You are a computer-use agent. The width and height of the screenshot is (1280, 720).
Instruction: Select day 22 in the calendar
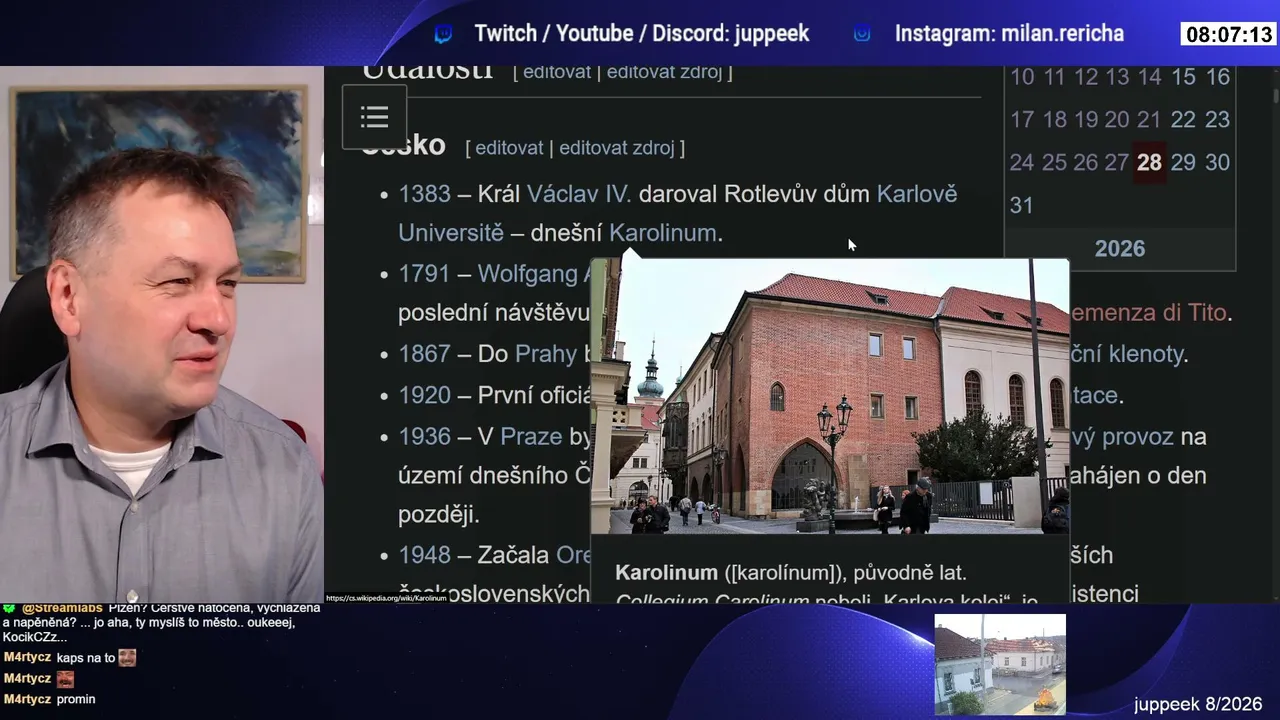[x=1183, y=120]
